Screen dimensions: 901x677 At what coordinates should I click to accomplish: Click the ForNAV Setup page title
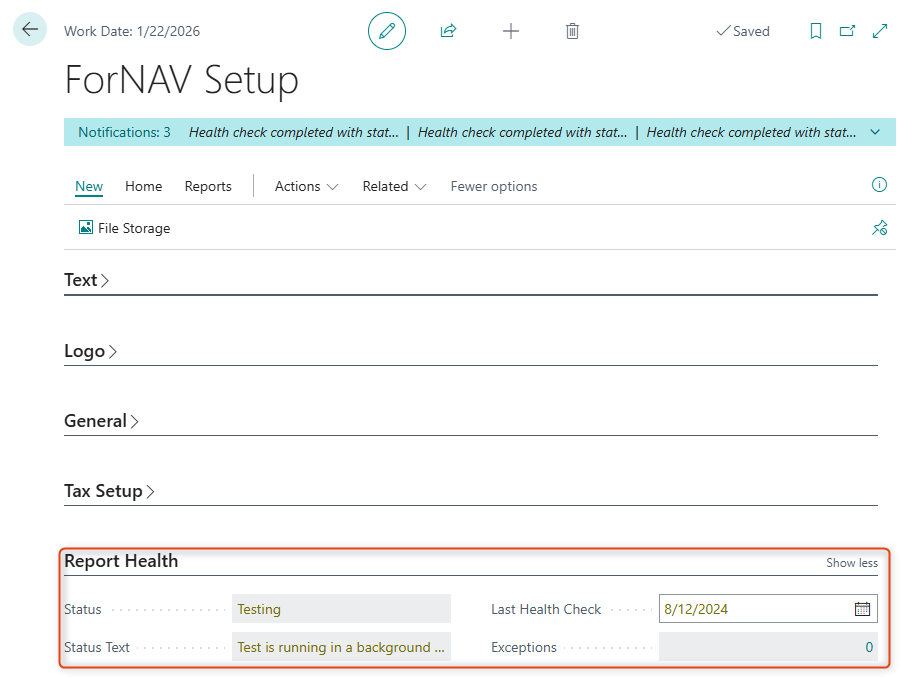[182, 80]
